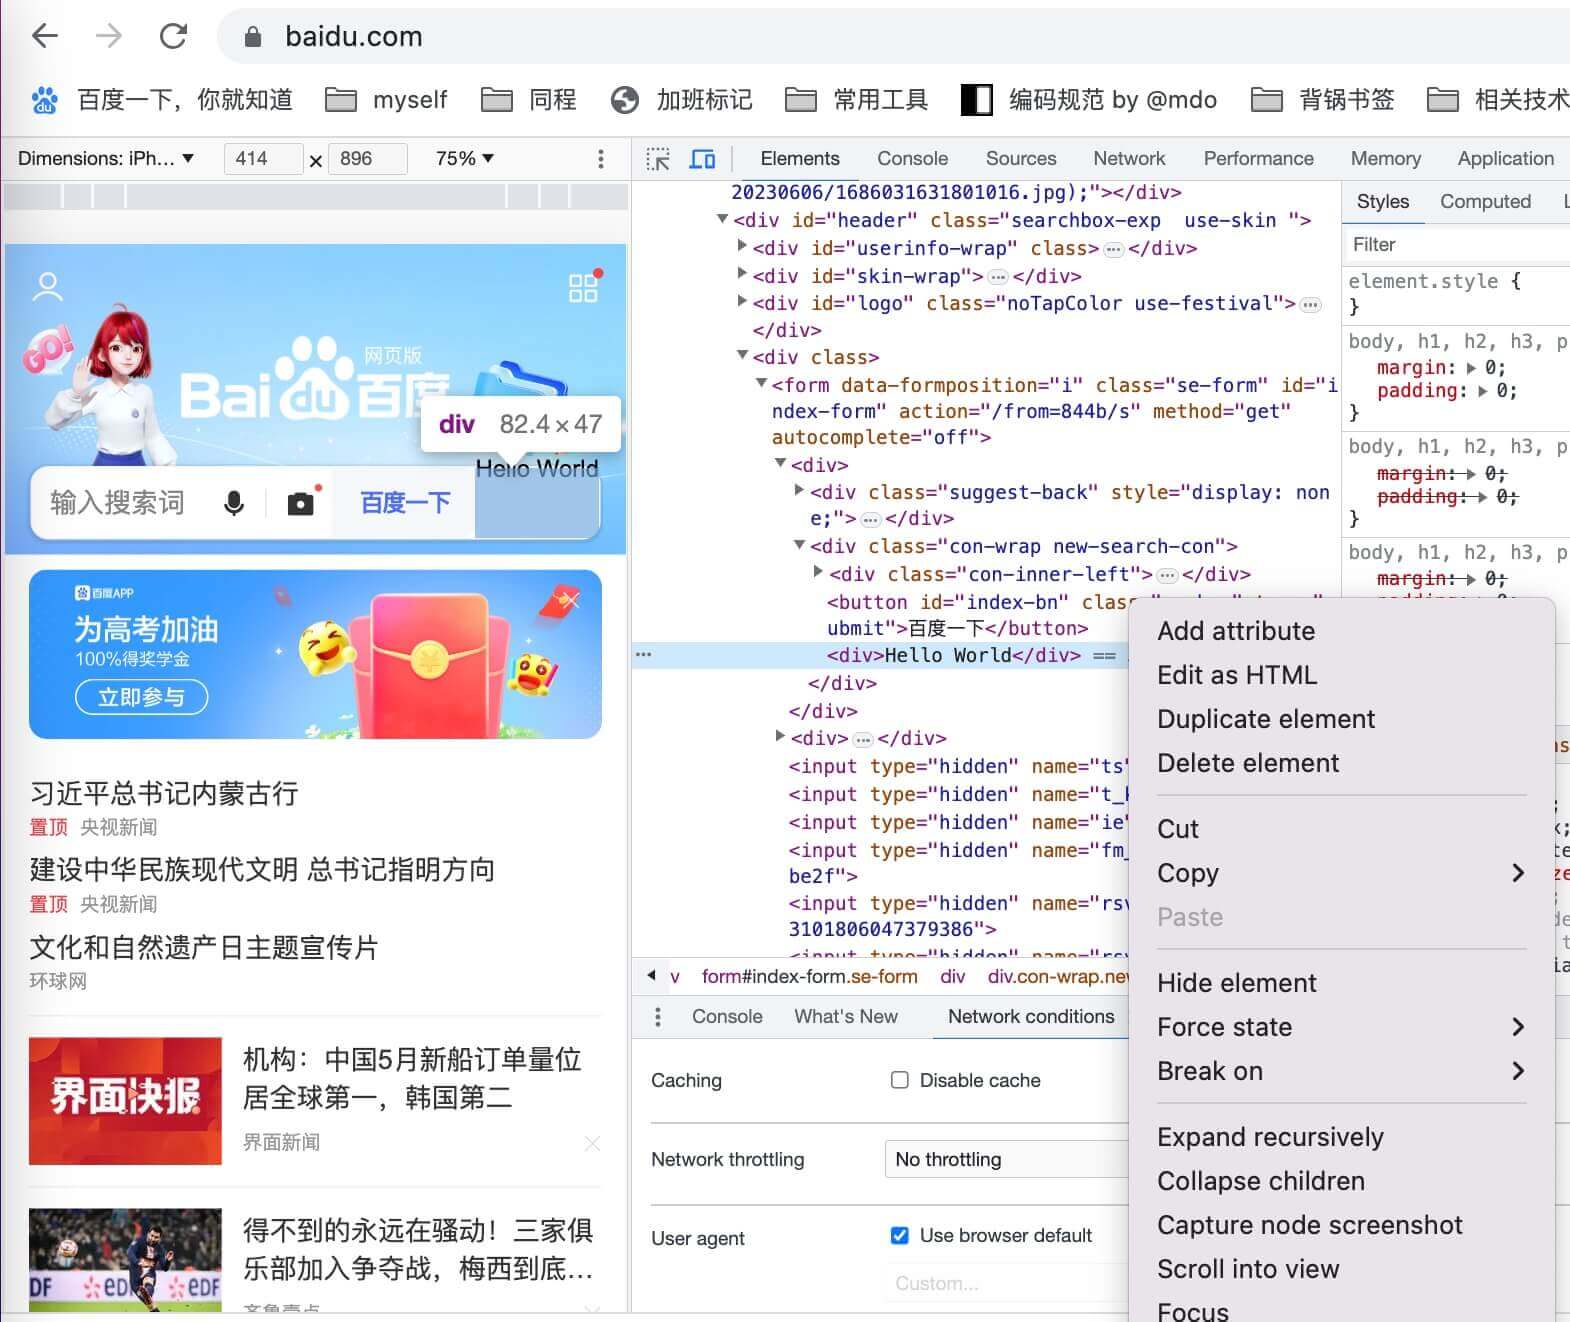
Task: Open the 同程 bookmarks folder
Action: click(529, 100)
